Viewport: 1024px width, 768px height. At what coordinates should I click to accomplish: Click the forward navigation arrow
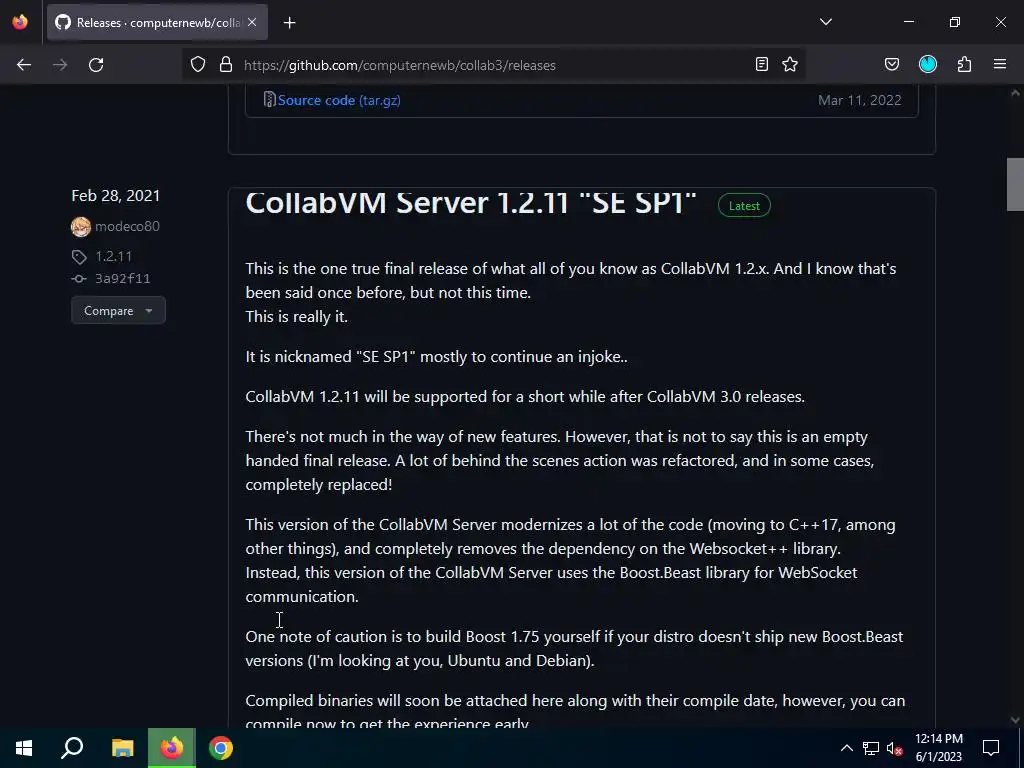[x=60, y=65]
